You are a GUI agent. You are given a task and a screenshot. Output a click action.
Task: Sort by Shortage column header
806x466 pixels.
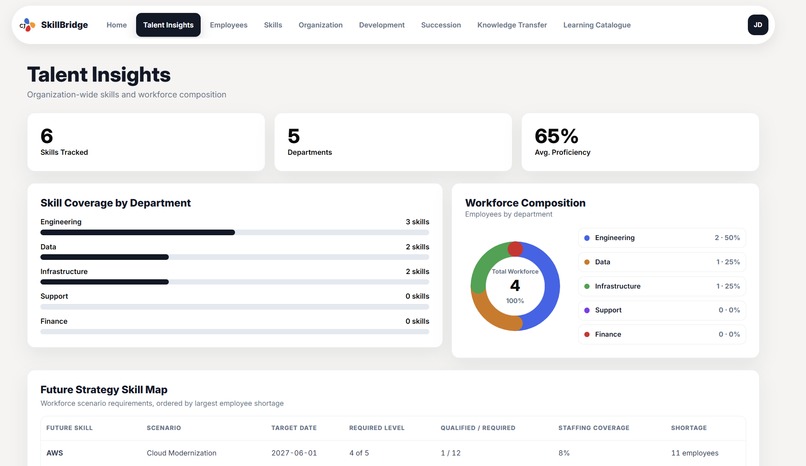pyautogui.click(x=689, y=428)
